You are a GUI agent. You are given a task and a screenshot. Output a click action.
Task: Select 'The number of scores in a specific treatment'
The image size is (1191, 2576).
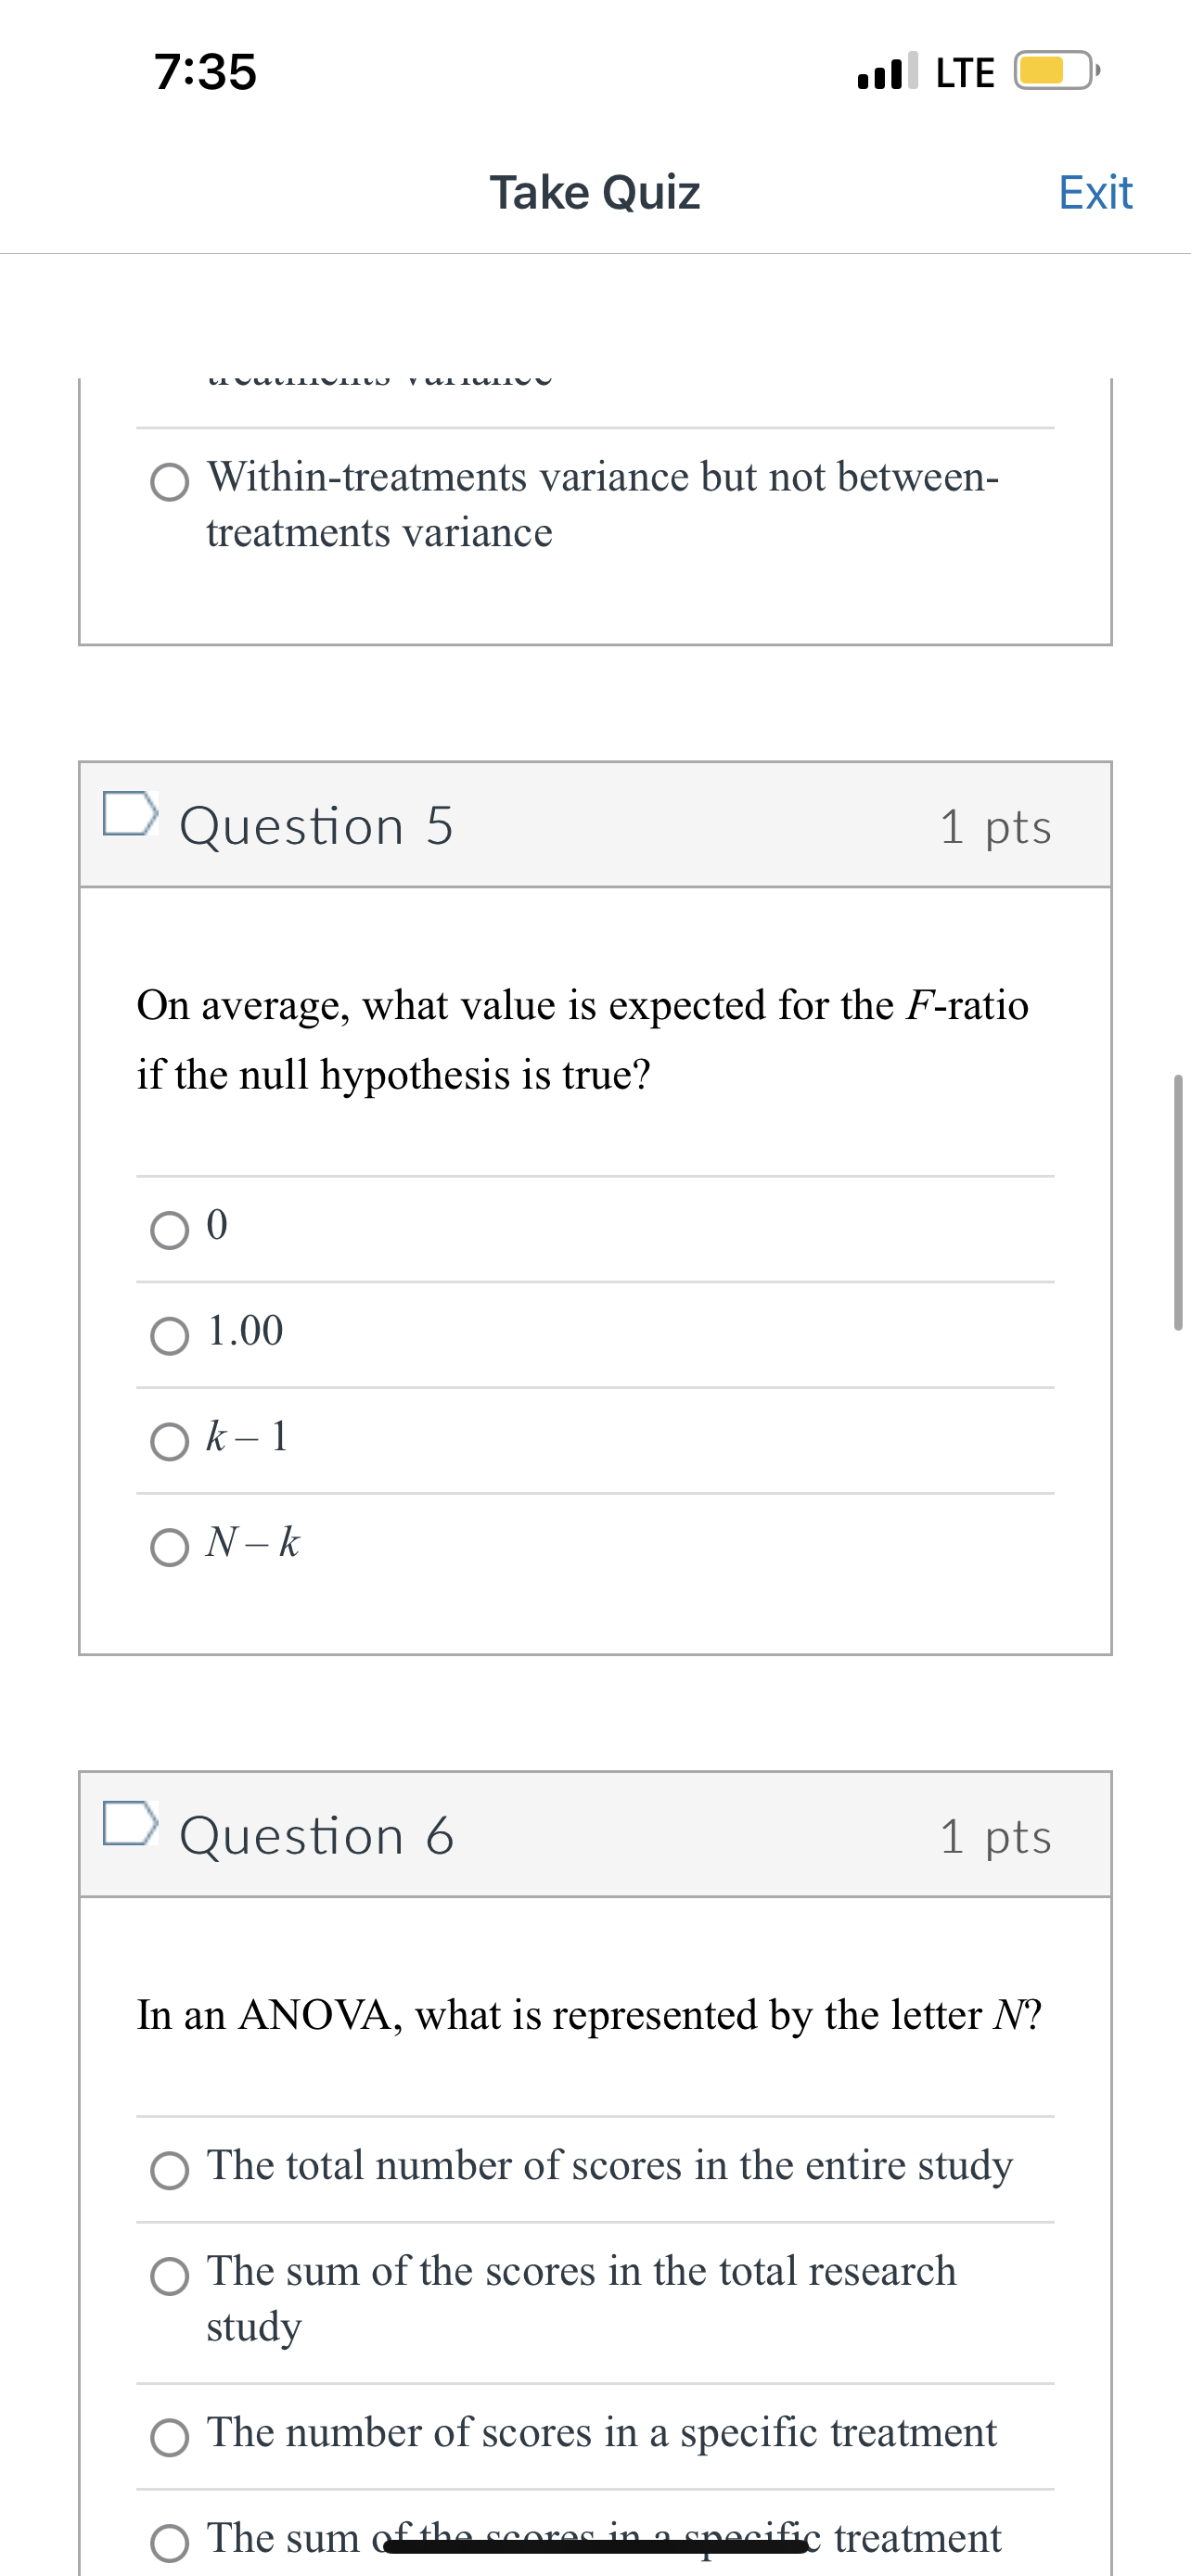tap(171, 2434)
